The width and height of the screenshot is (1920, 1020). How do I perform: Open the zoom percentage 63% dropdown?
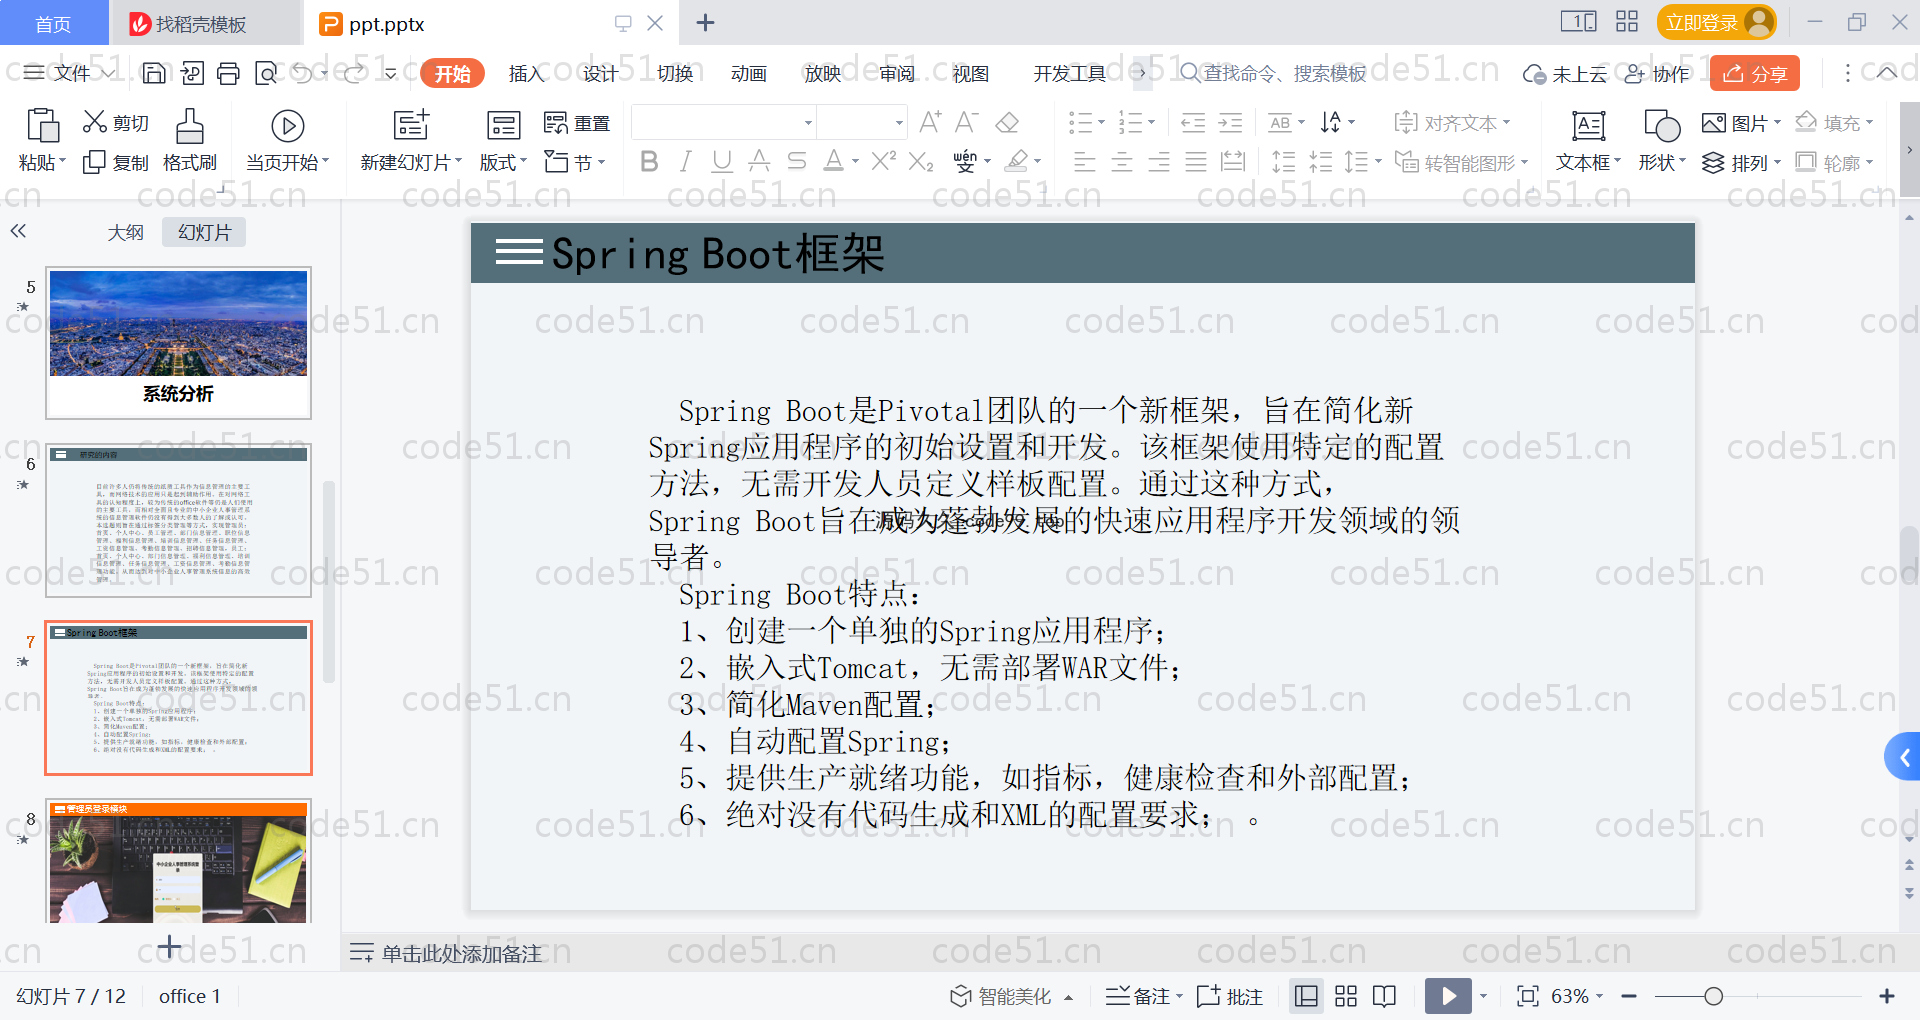pyautogui.click(x=1600, y=996)
